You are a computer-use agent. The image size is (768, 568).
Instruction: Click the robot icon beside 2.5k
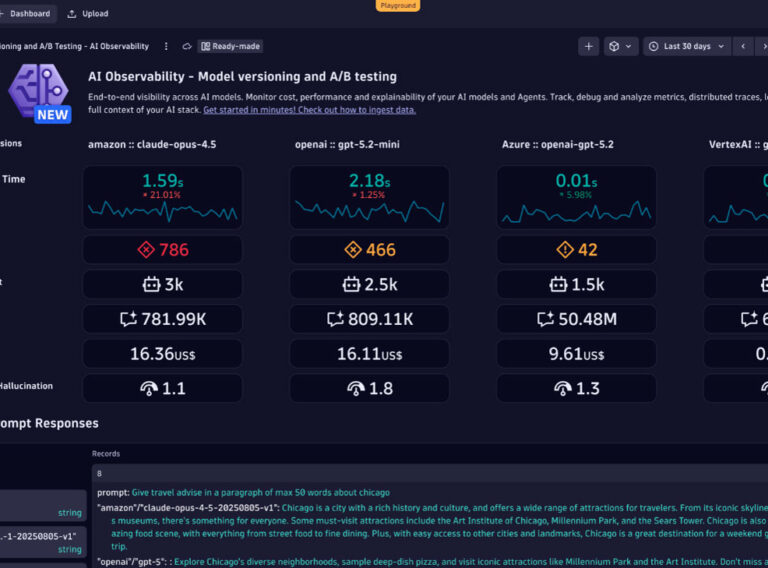pyautogui.click(x=351, y=284)
